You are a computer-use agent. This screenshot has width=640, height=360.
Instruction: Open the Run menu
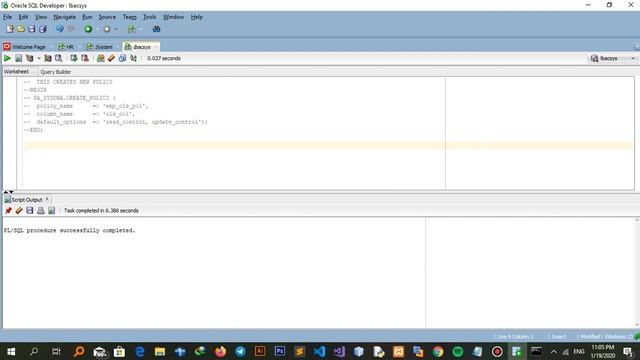coord(87,17)
